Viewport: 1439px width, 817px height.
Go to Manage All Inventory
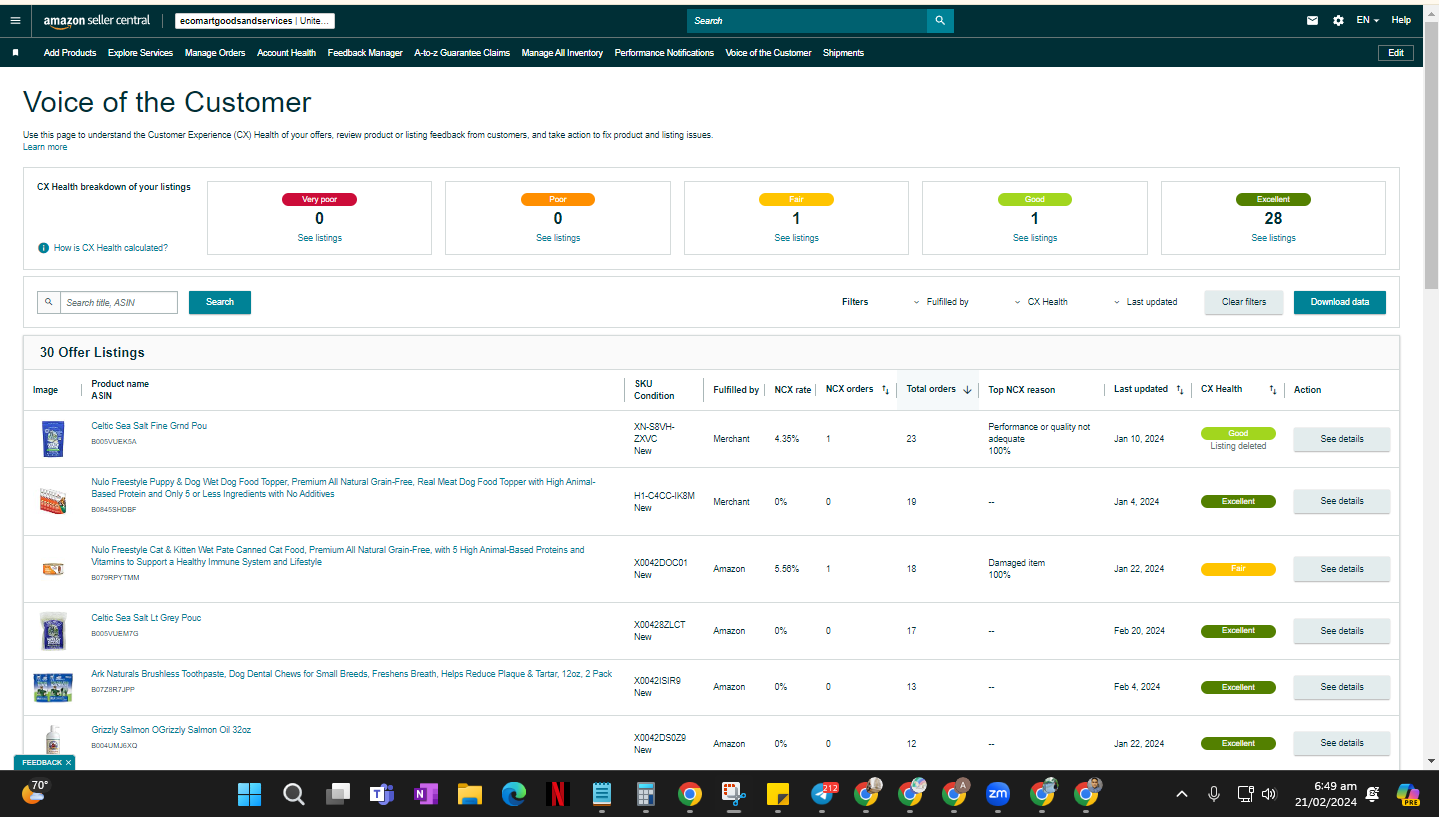(x=562, y=53)
